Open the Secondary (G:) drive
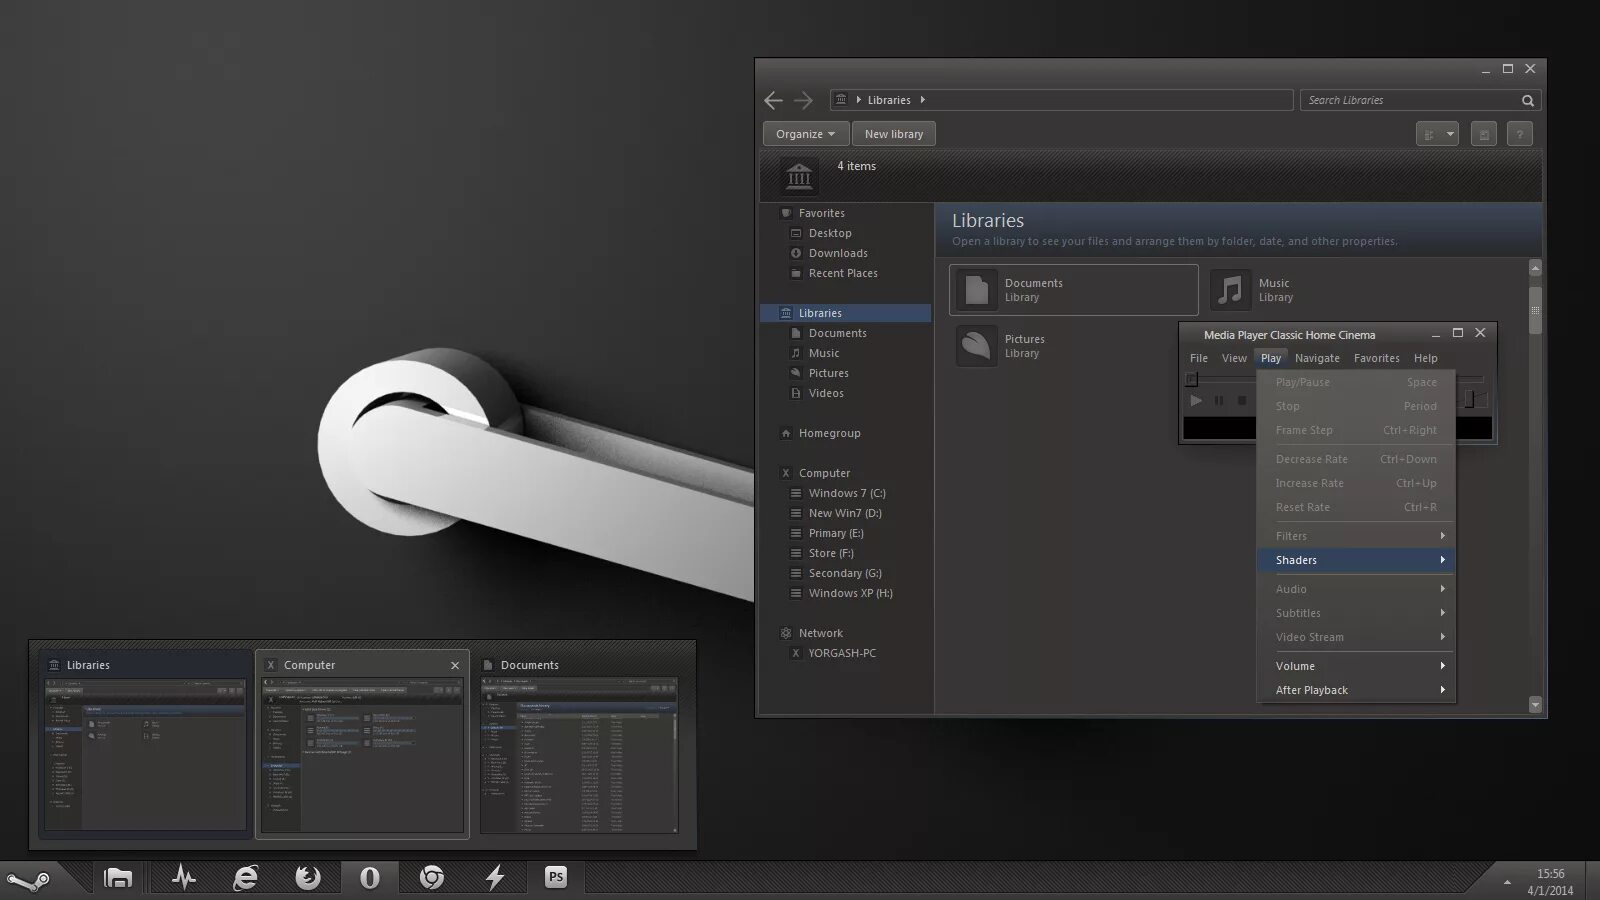1600x900 pixels. point(845,573)
